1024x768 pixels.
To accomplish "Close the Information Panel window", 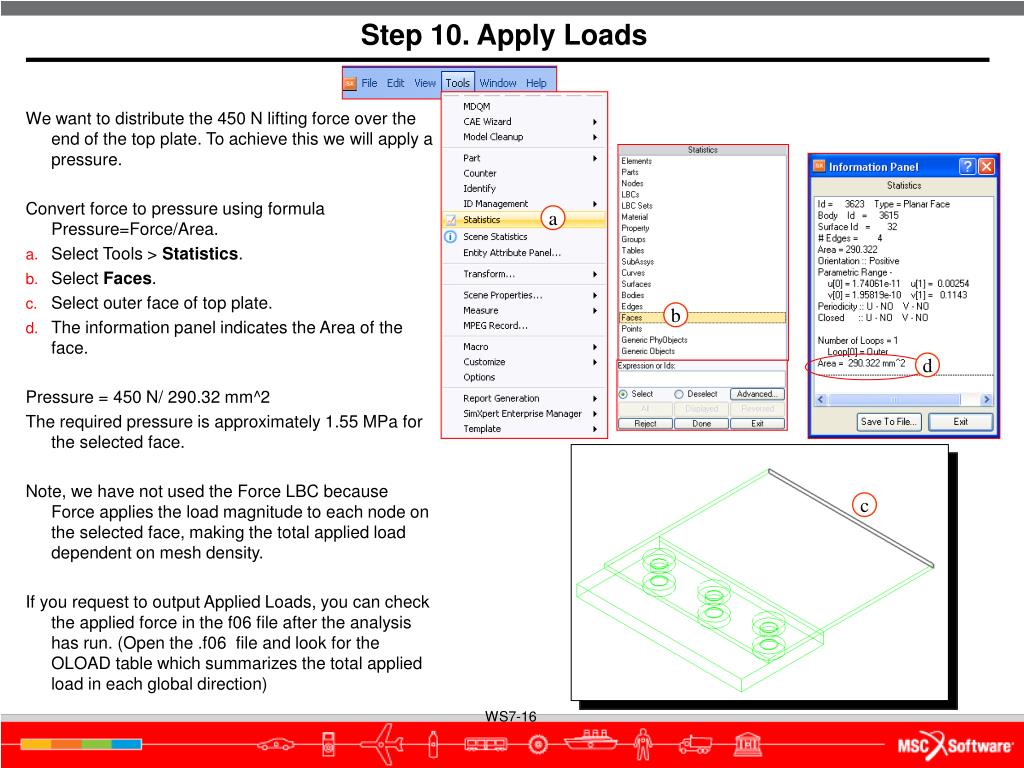I will [x=986, y=167].
